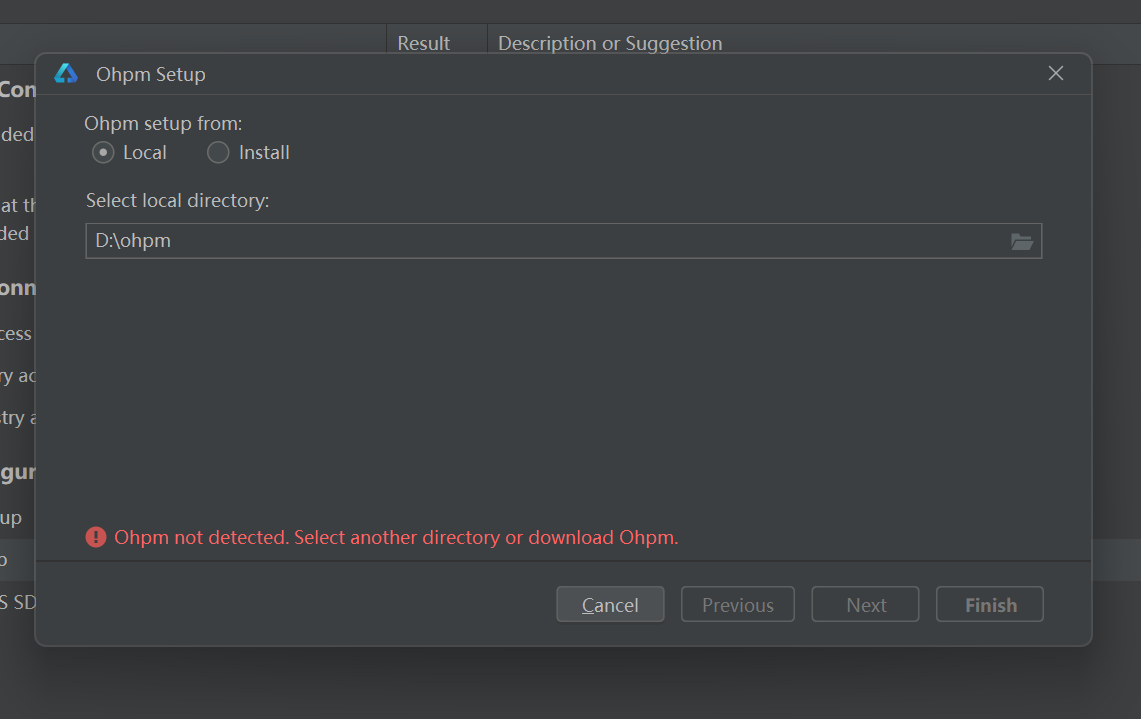The width and height of the screenshot is (1141, 719).
Task: Close the Ohpm Setup dialog
Action: pos(1055,74)
